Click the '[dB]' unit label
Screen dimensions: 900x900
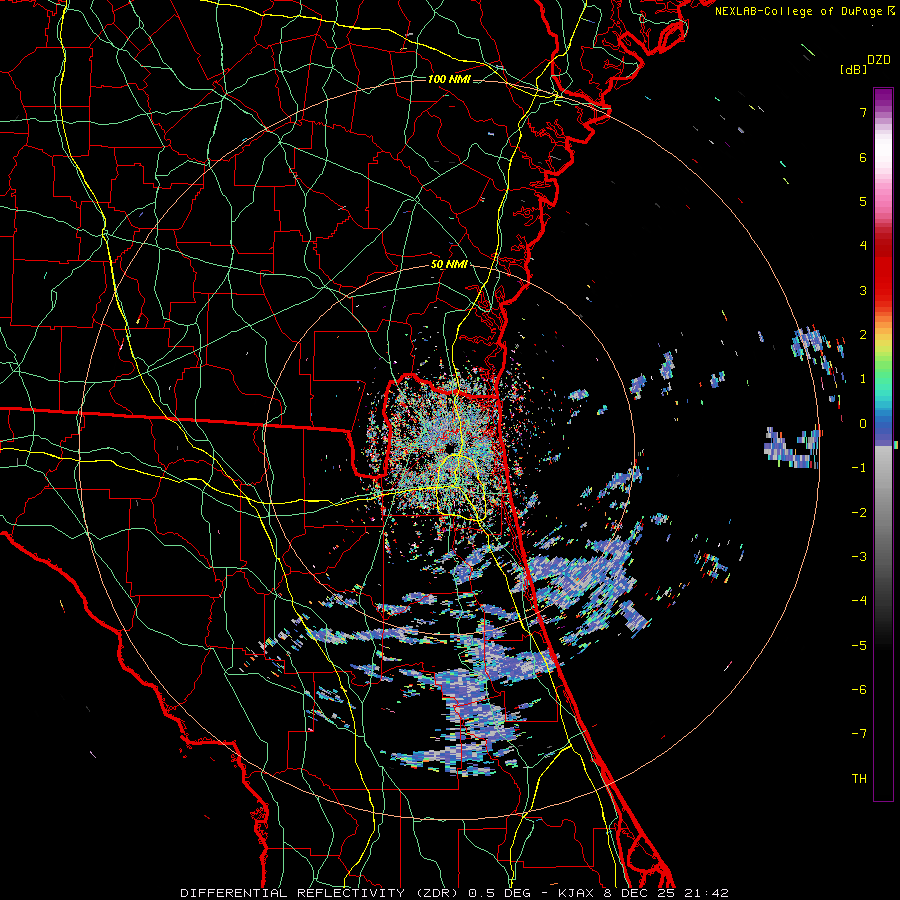tap(854, 69)
